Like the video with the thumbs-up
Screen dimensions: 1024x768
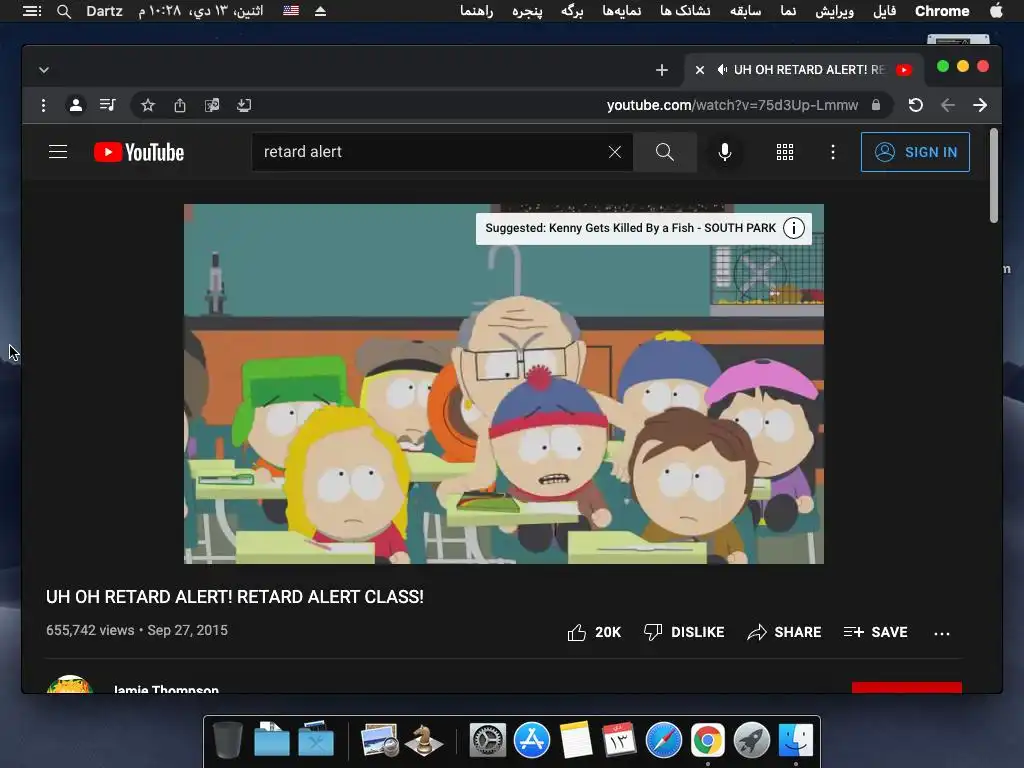pyautogui.click(x=594, y=632)
